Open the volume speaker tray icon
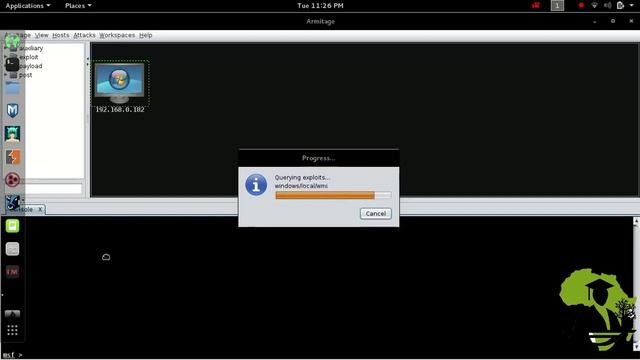Screen dimensions: 640x360 (607, 5)
